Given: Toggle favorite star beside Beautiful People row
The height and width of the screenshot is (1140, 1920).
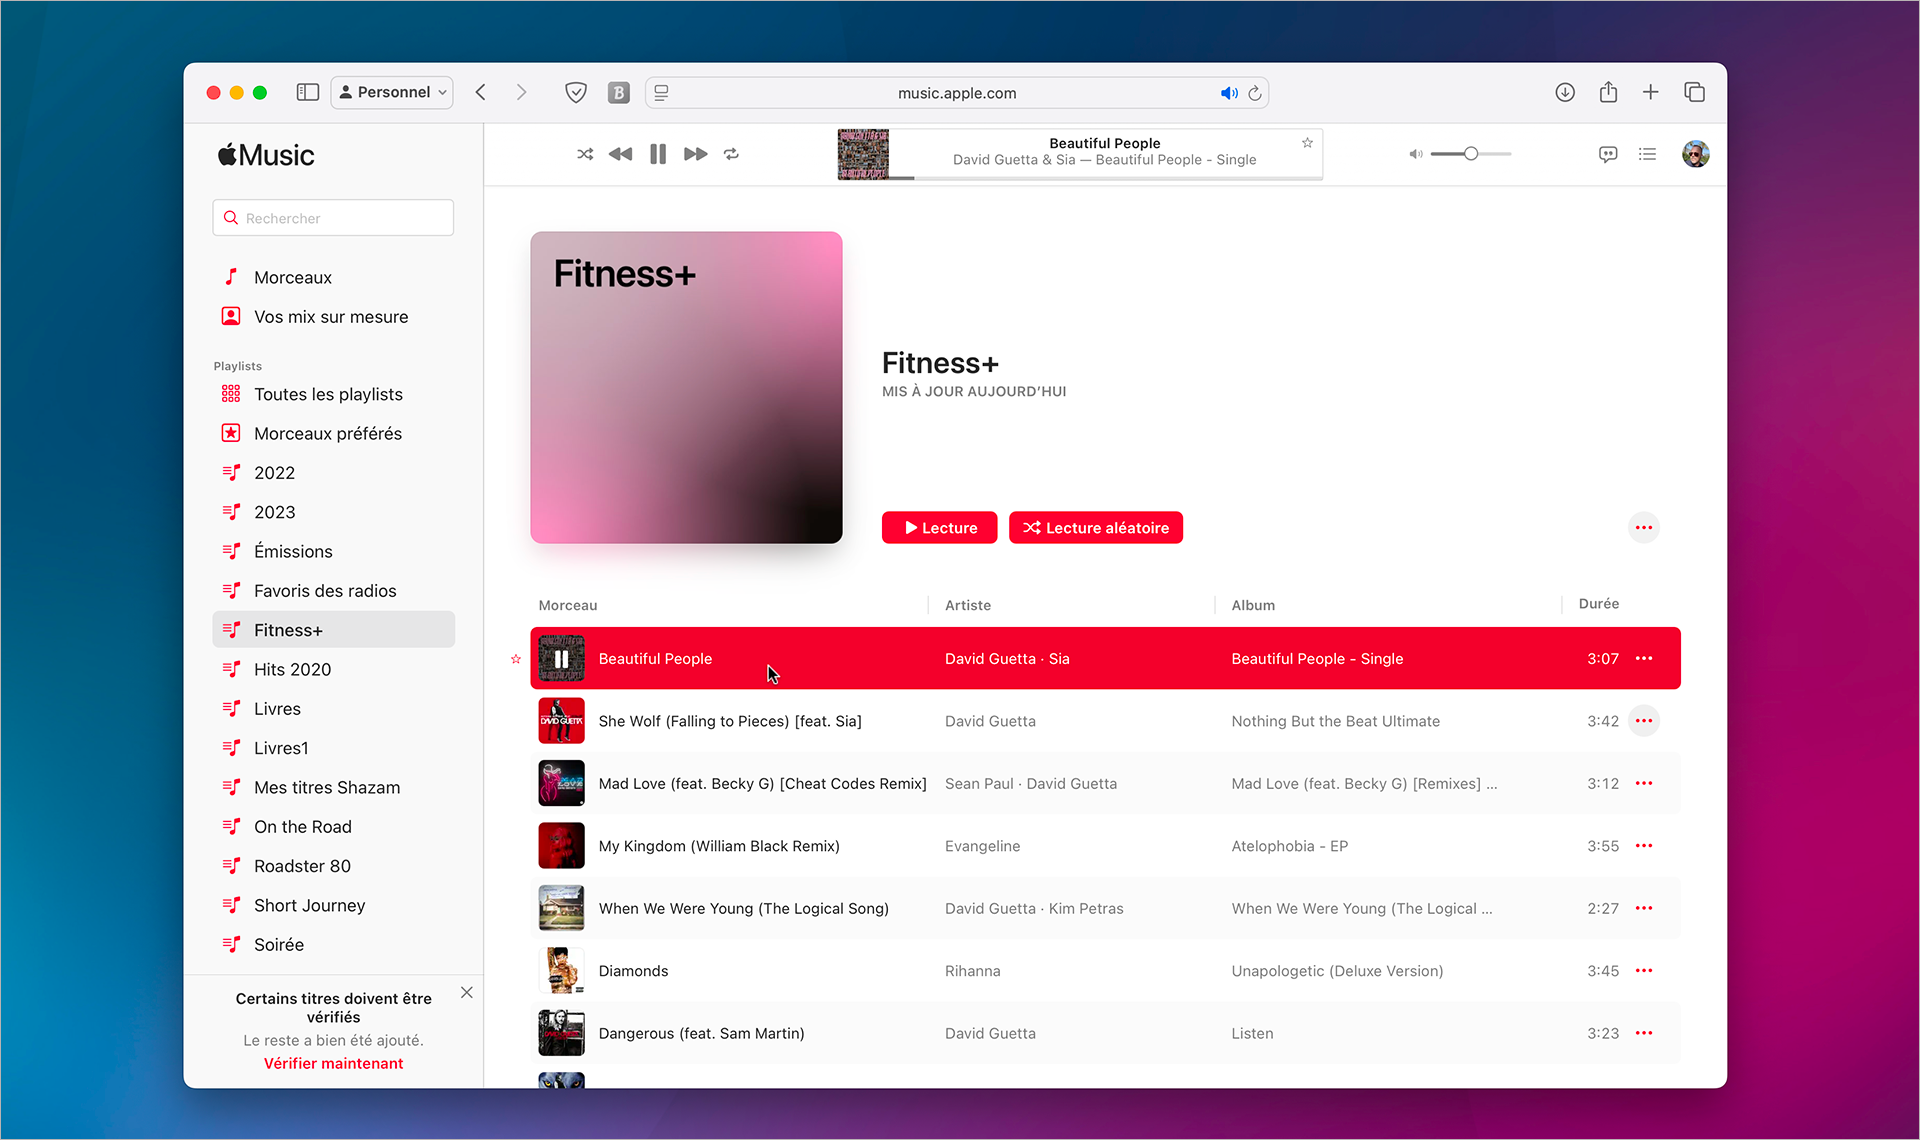Looking at the screenshot, I should (x=516, y=659).
